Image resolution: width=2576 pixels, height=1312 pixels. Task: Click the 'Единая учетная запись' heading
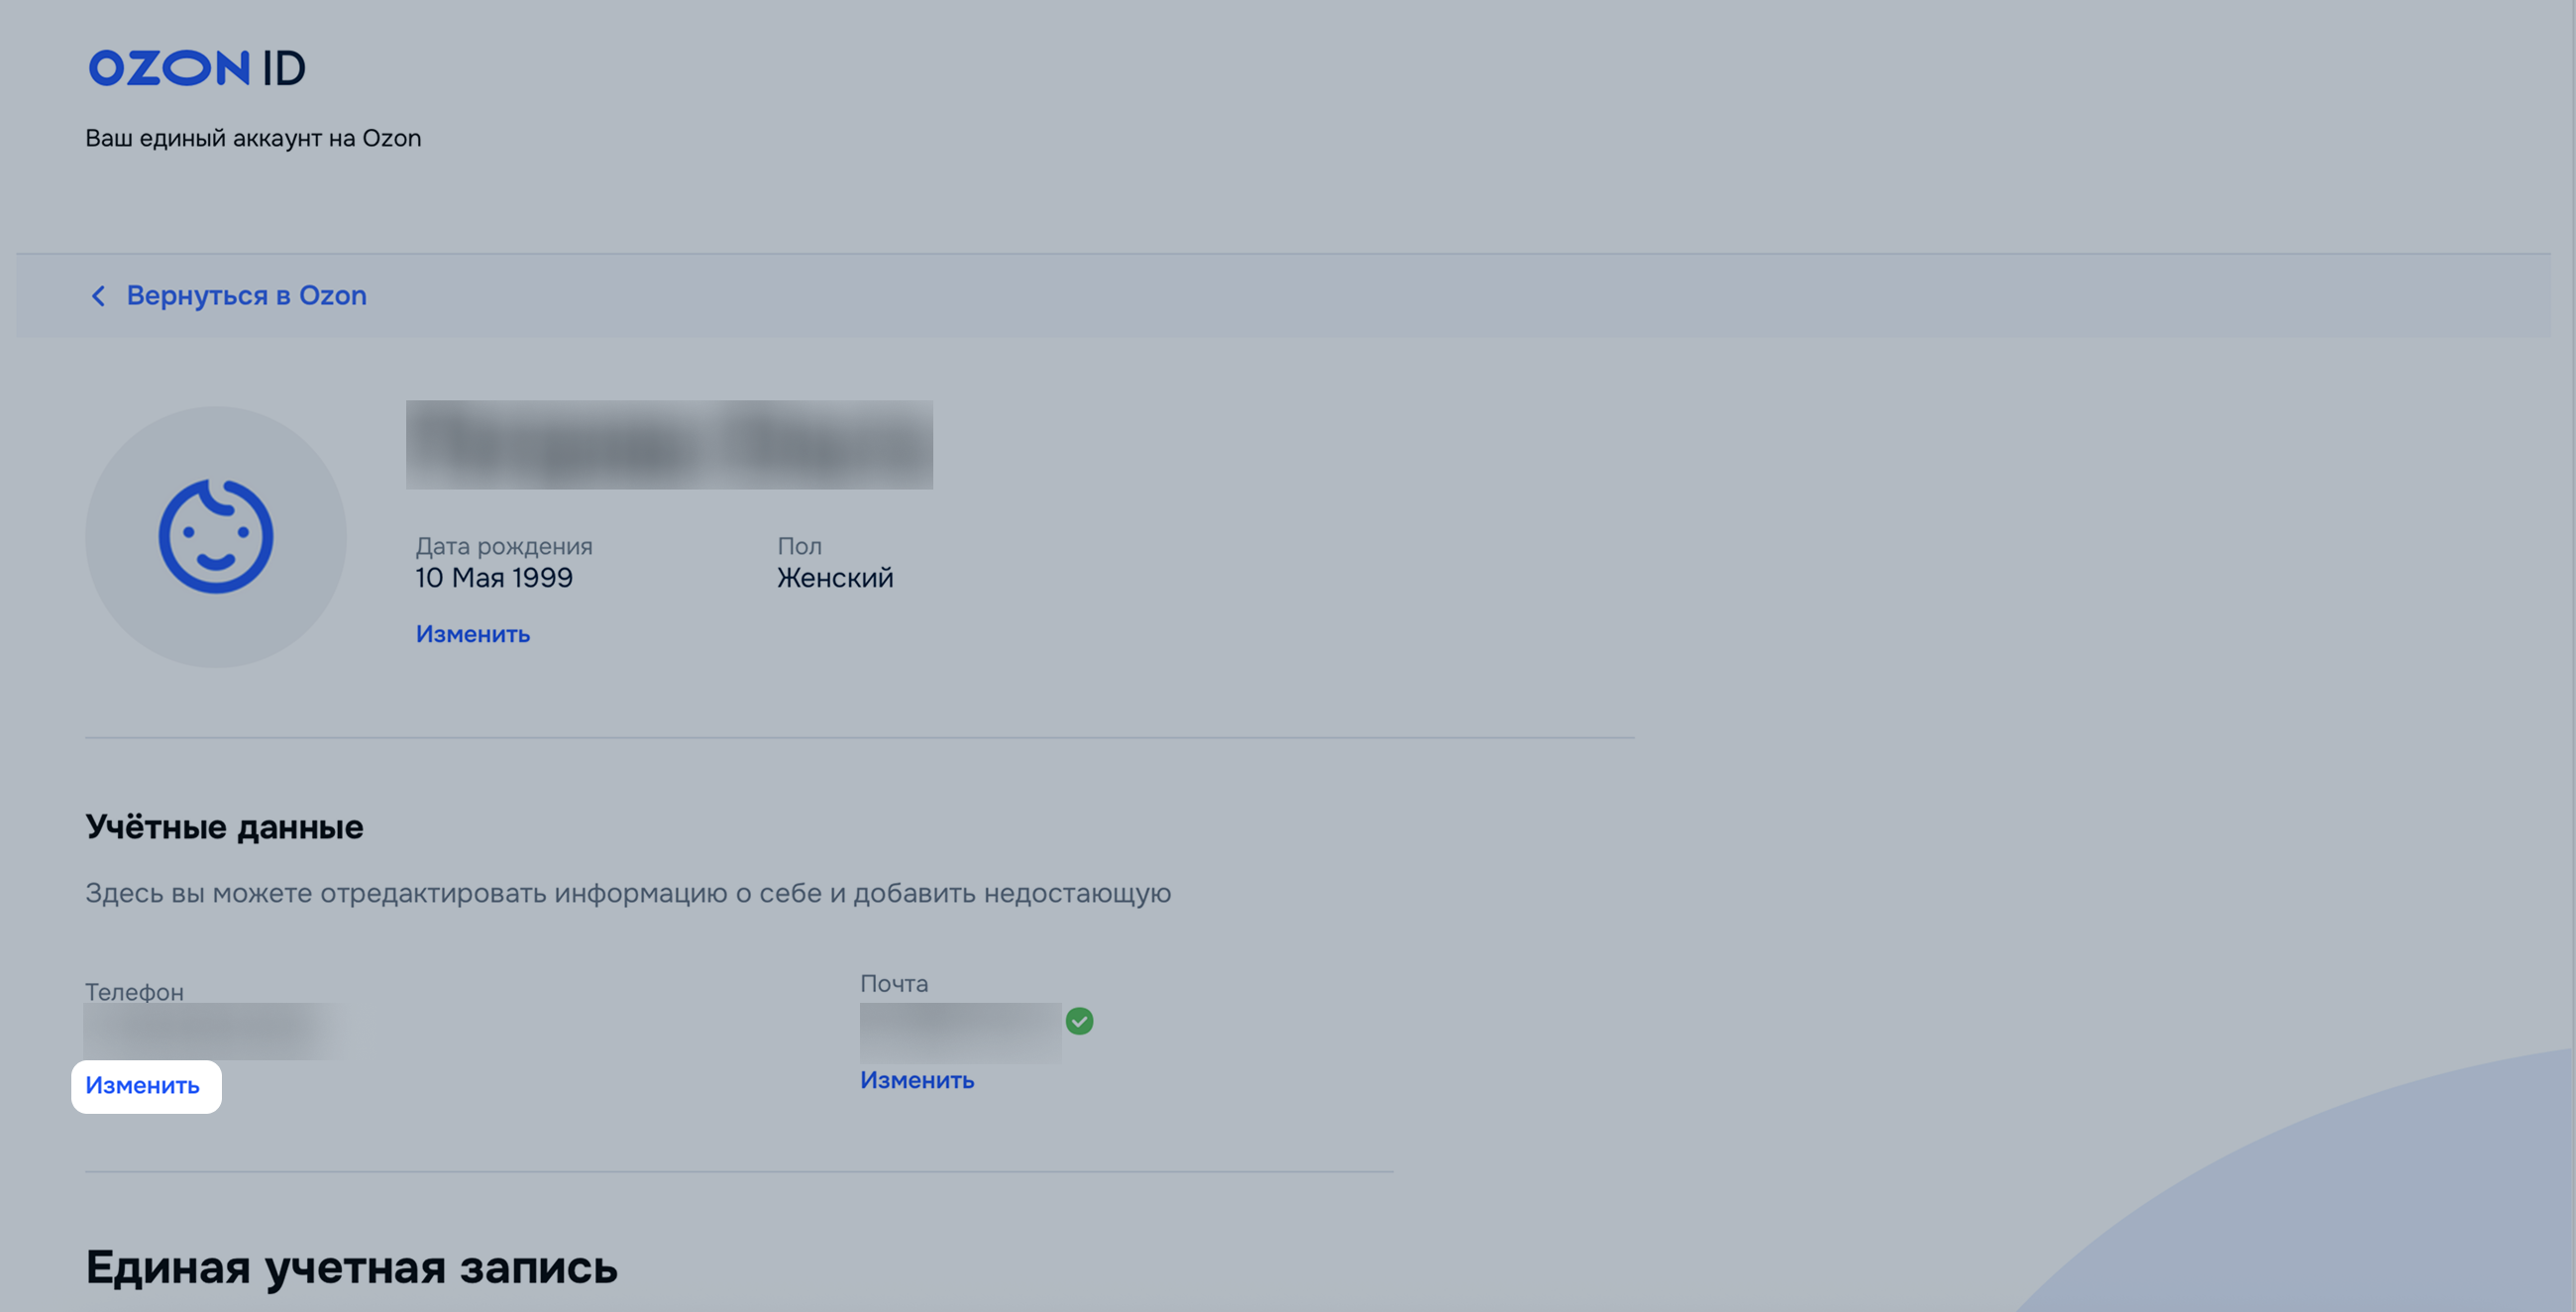point(351,1267)
